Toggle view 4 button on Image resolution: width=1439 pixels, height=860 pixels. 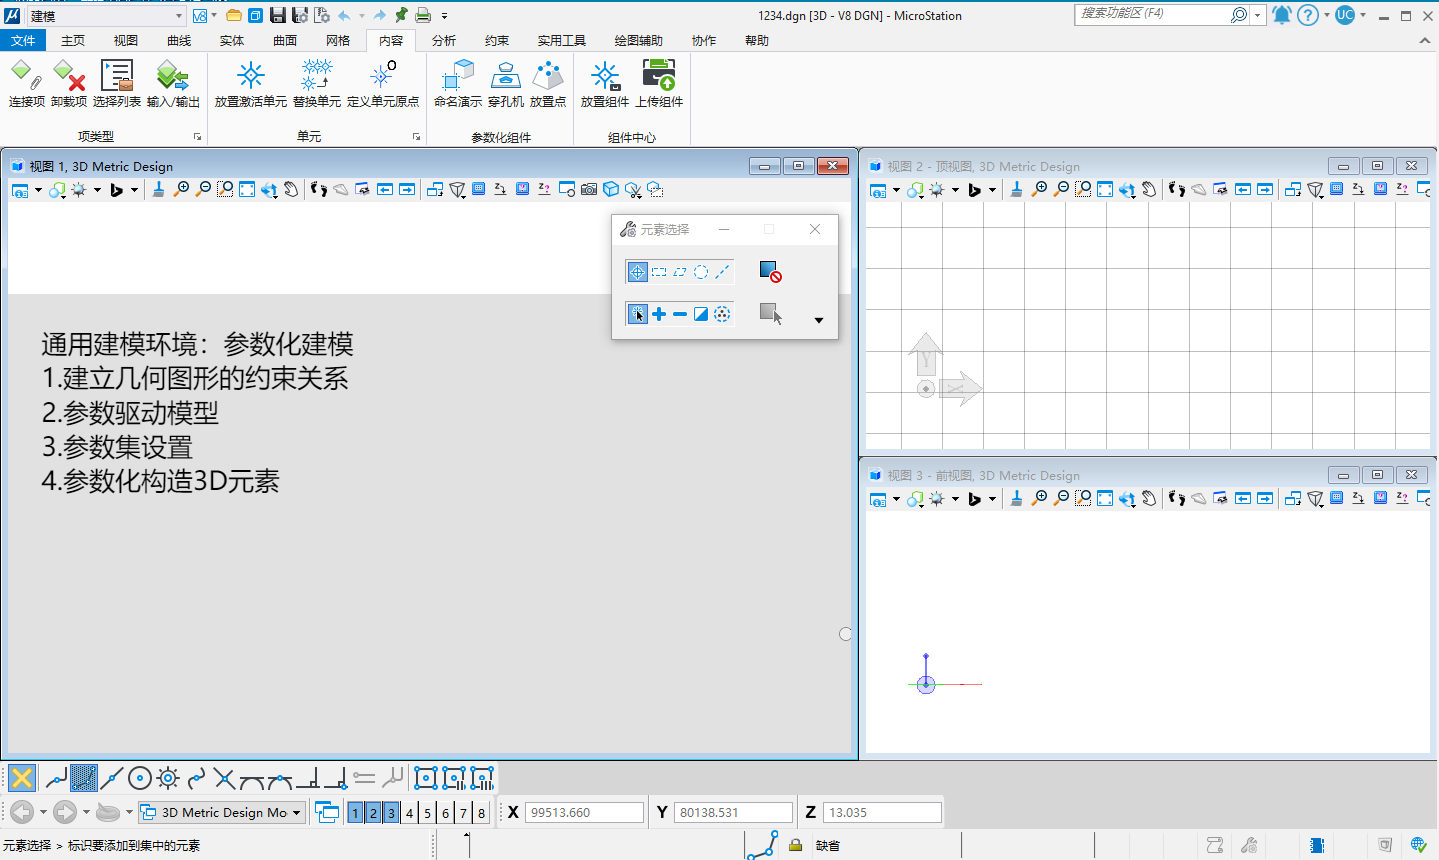(x=409, y=813)
